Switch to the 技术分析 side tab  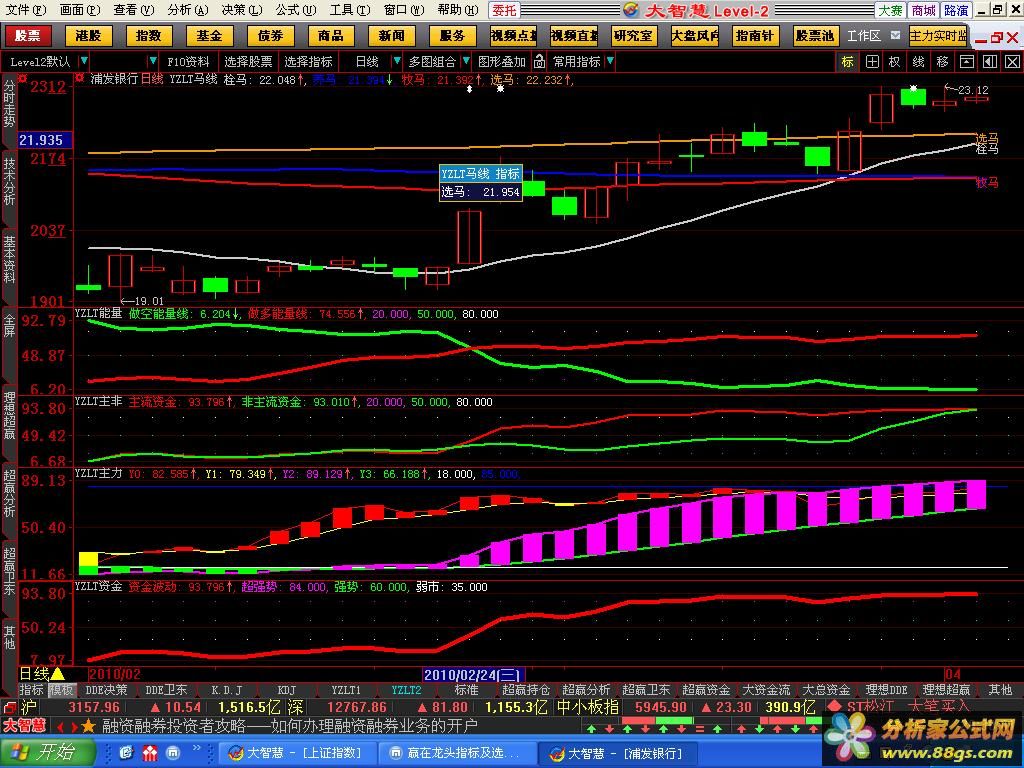(x=9, y=182)
